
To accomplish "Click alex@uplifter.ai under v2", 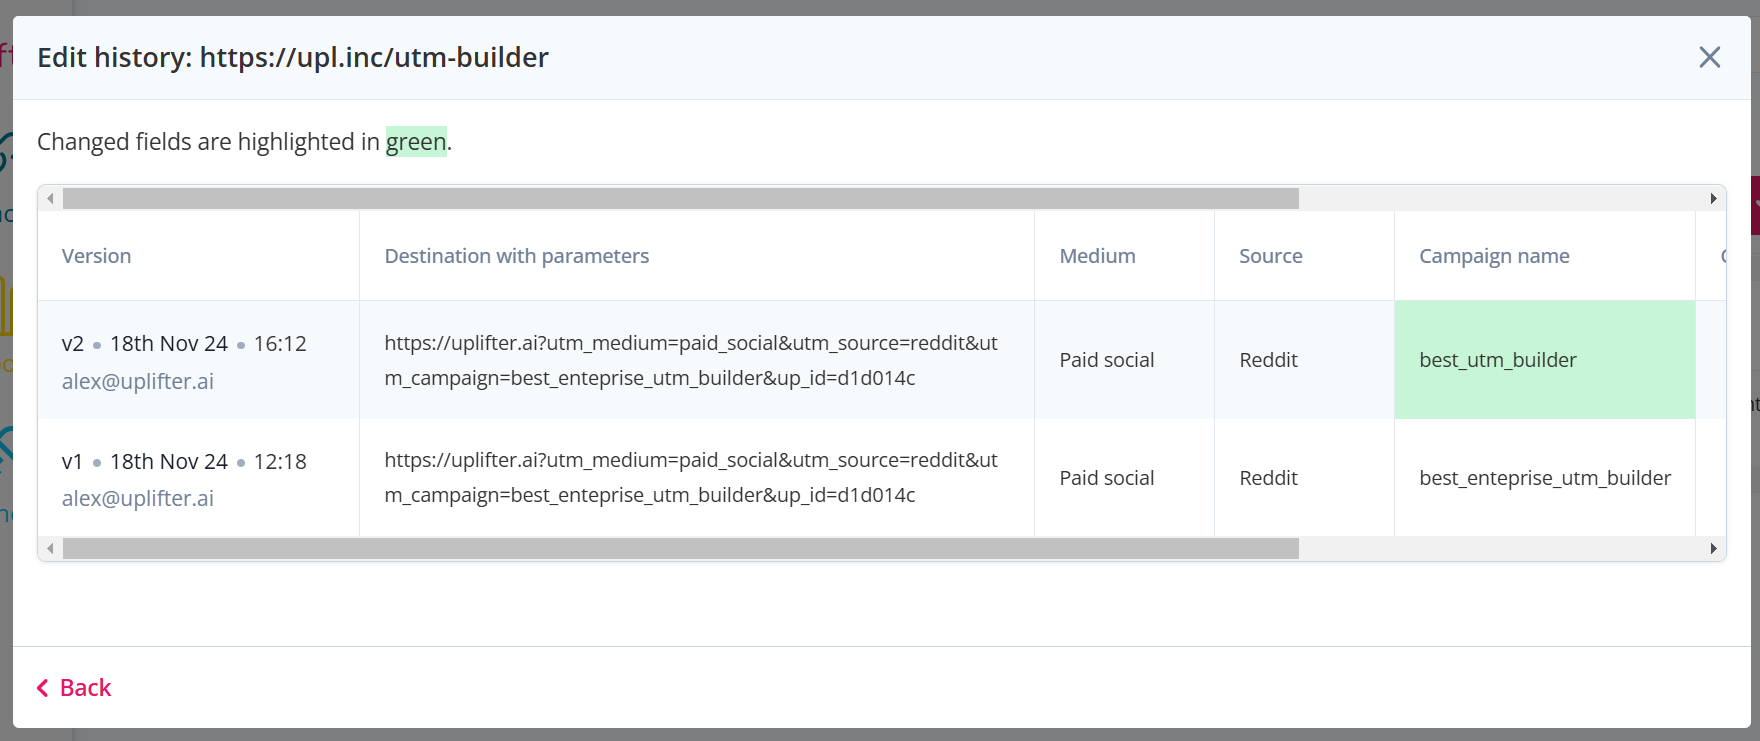I will click(138, 381).
